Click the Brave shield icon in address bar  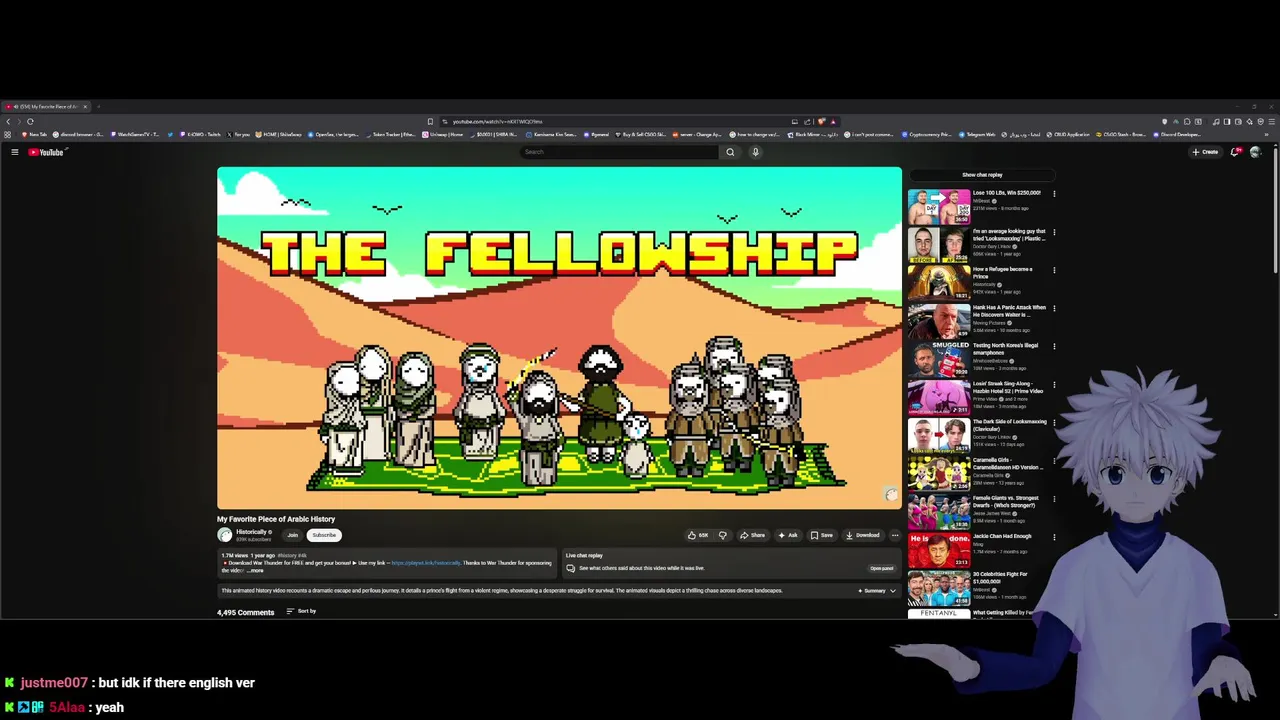(821, 122)
